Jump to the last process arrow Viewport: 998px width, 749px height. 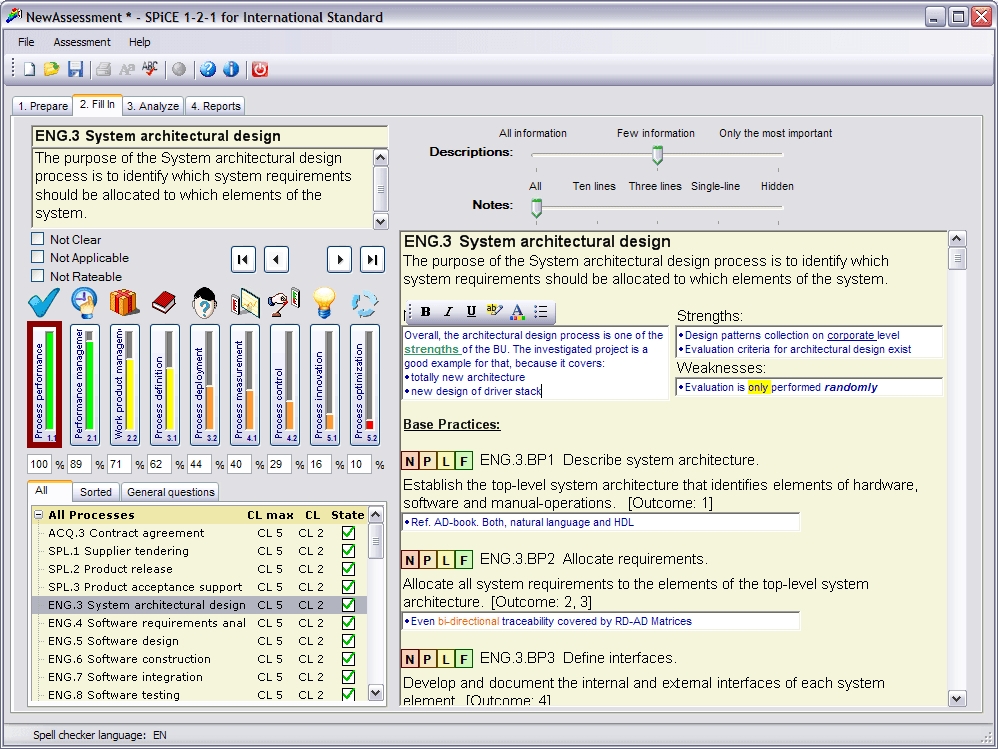(372, 260)
